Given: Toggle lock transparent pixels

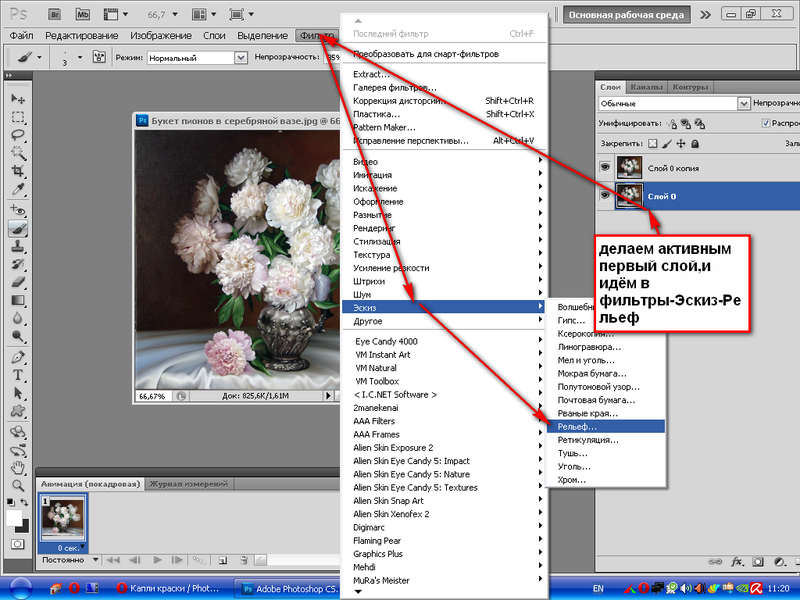Looking at the screenshot, I should (x=653, y=144).
